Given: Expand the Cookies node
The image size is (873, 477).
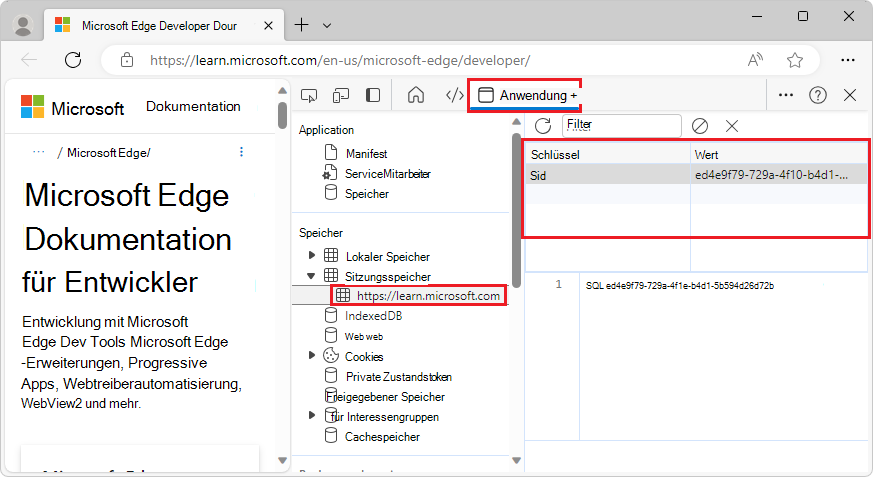Looking at the screenshot, I should pyautogui.click(x=312, y=356).
